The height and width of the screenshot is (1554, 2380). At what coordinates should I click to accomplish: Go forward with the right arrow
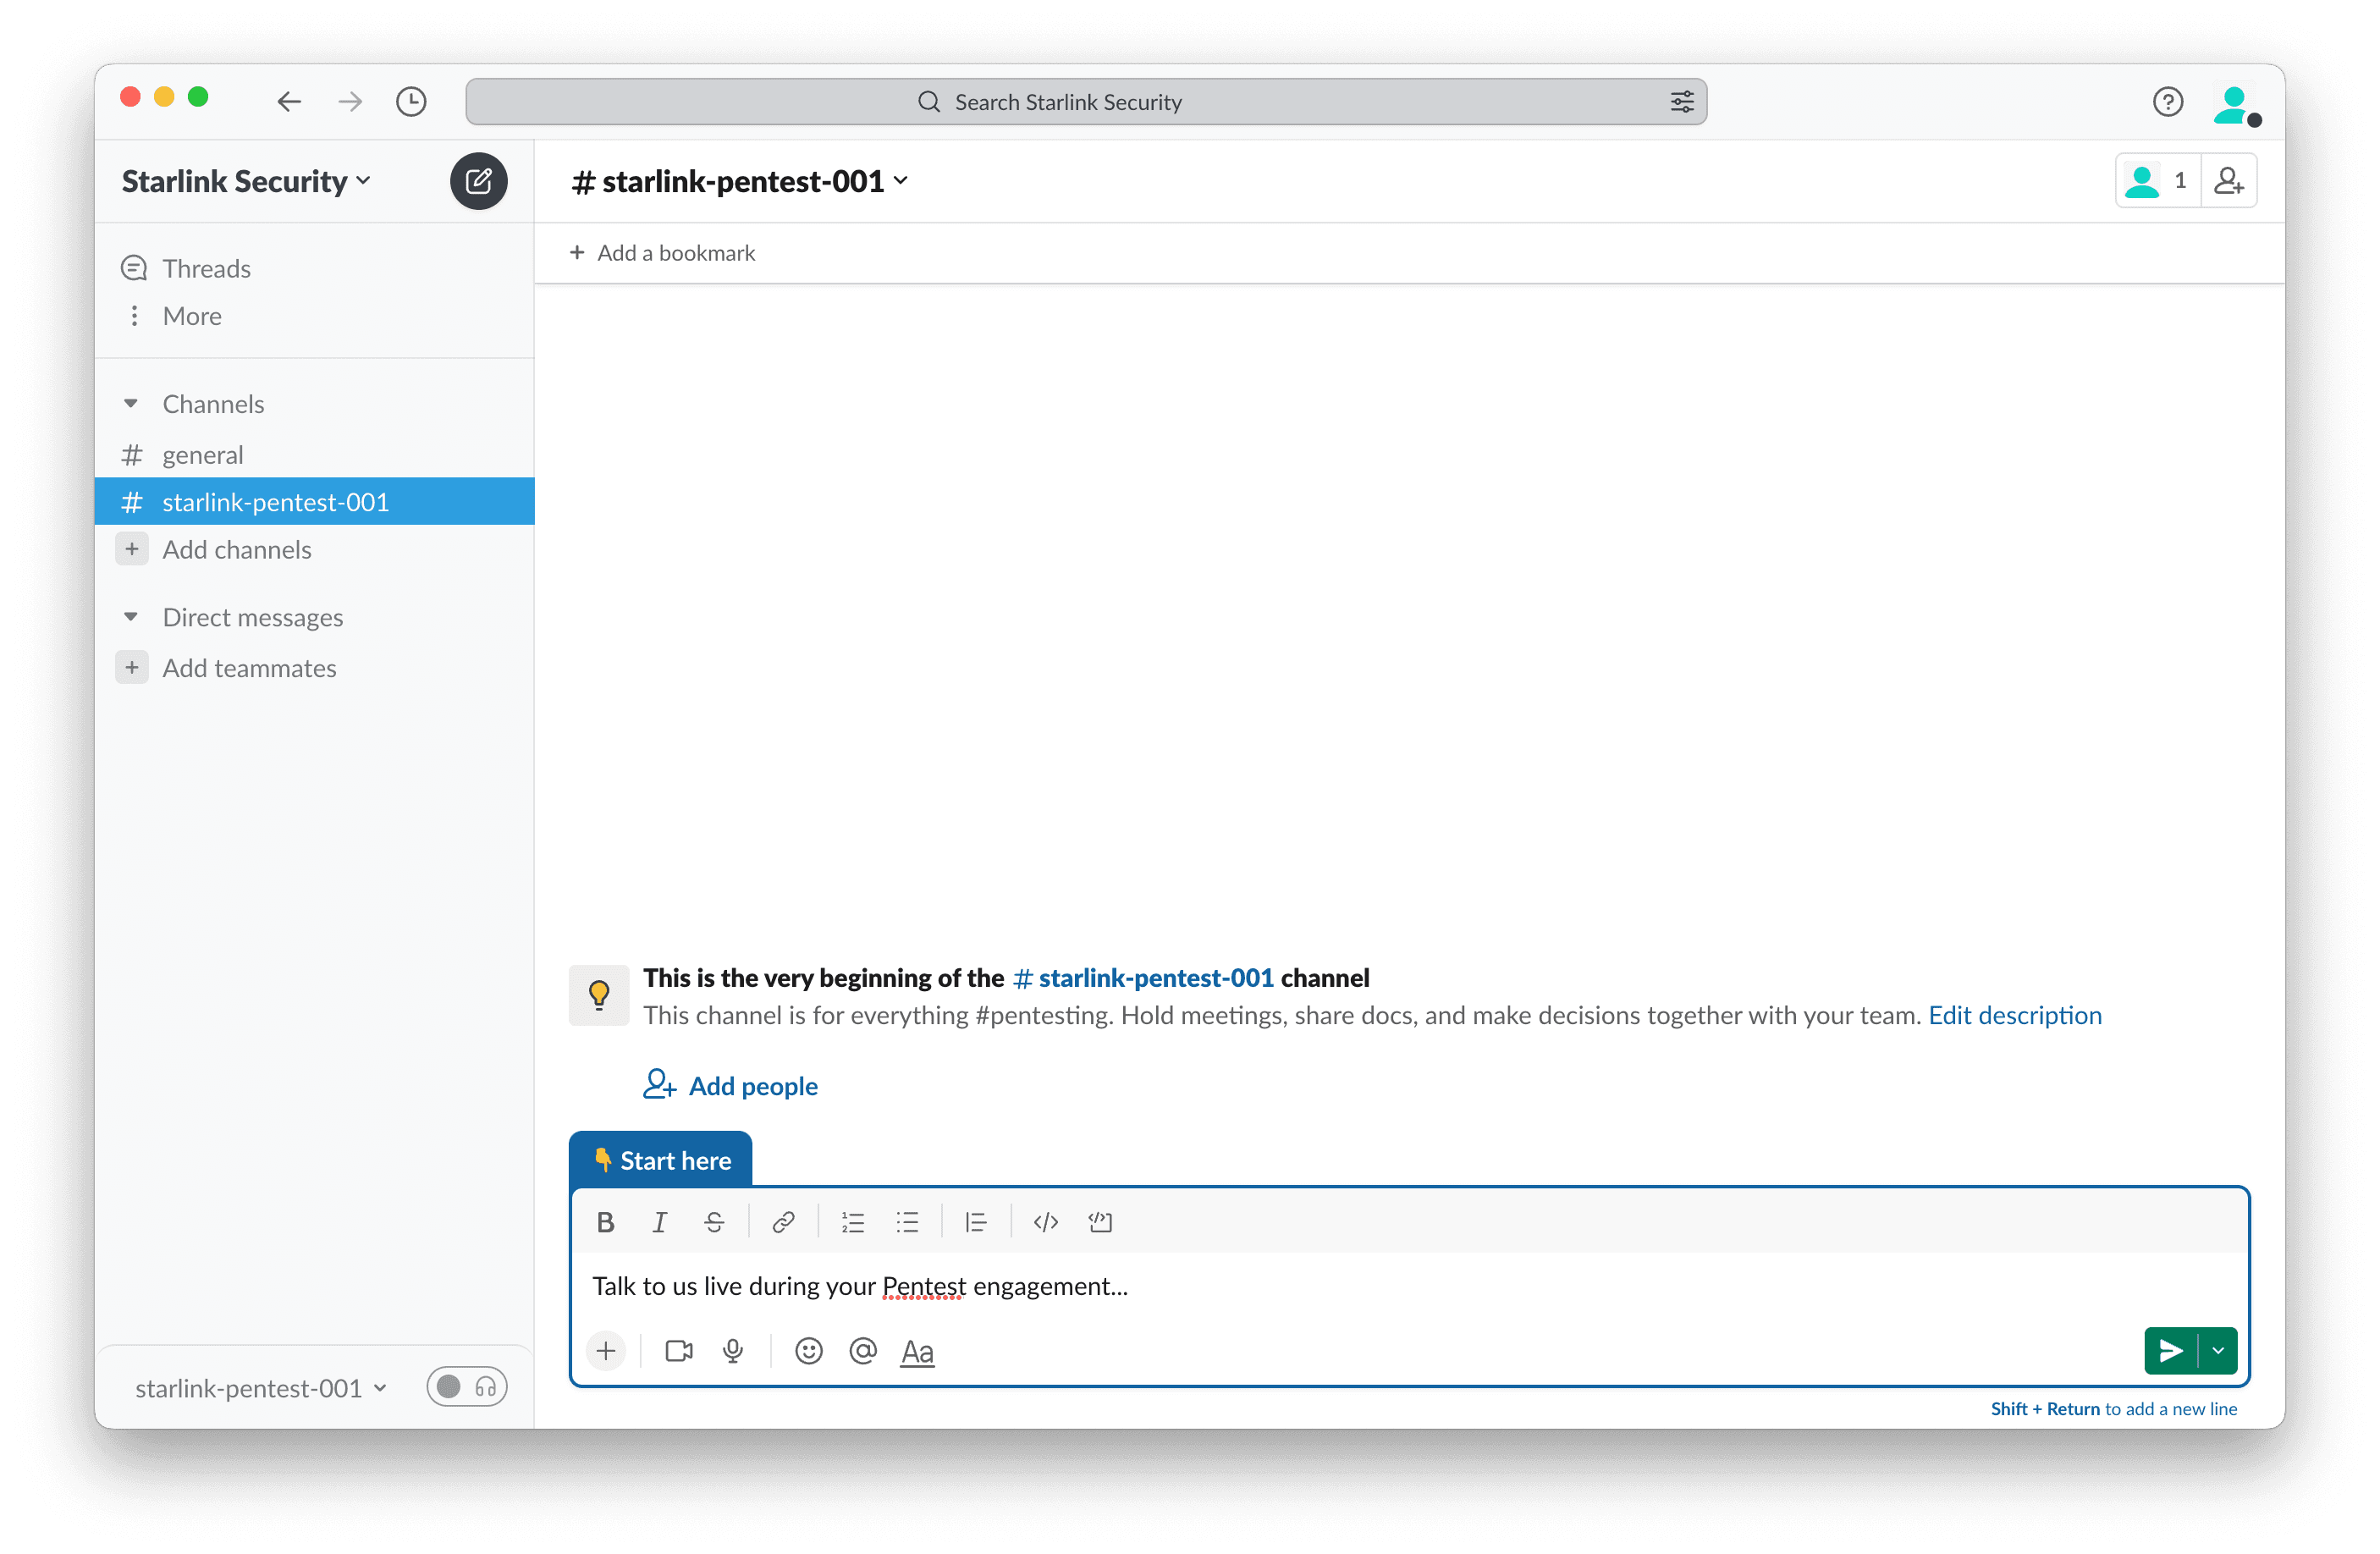pyautogui.click(x=350, y=101)
